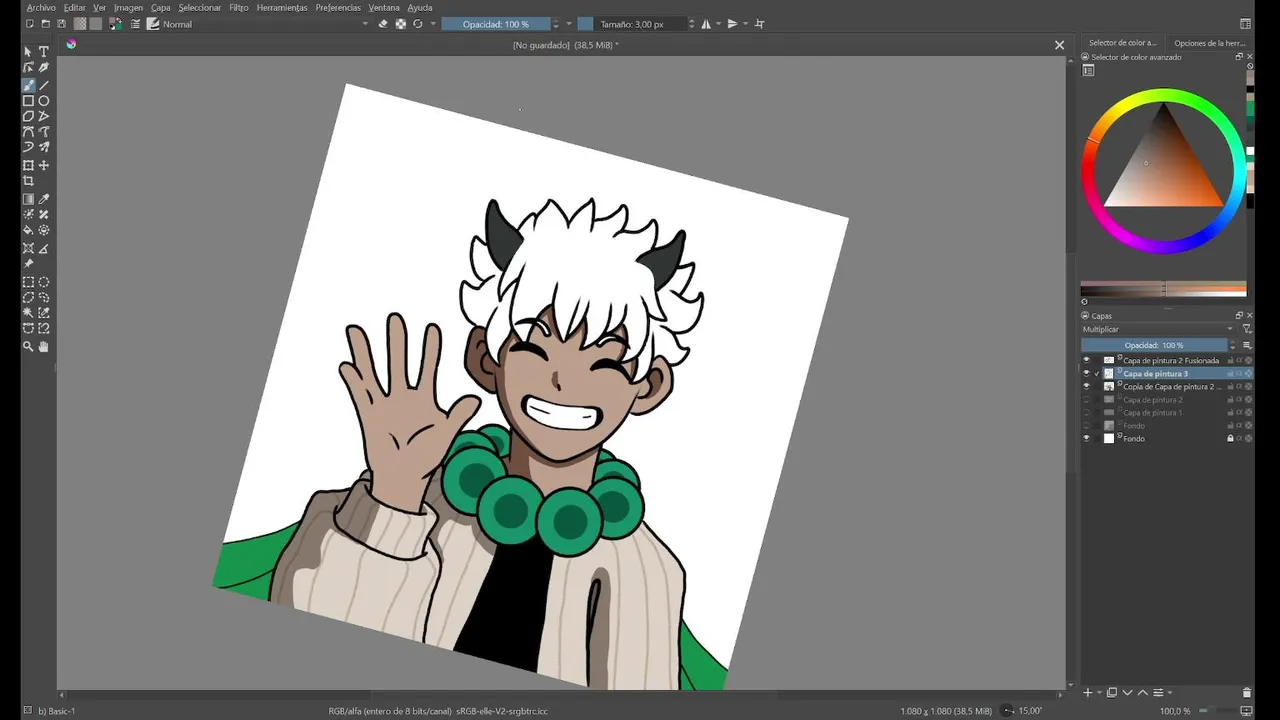
Task: Select the Contiguous Selection magic wand tool
Action: coord(28,313)
